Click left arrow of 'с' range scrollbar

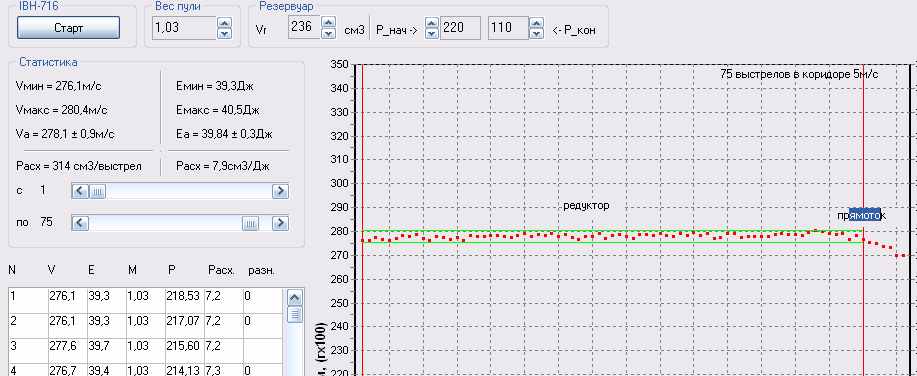pos(80,191)
